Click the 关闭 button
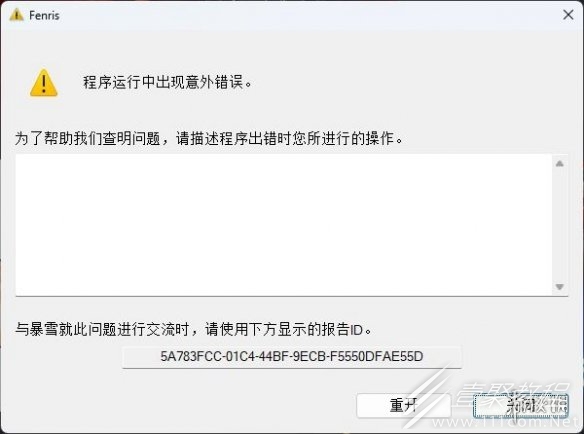584x434 pixels. pyautogui.click(x=521, y=405)
